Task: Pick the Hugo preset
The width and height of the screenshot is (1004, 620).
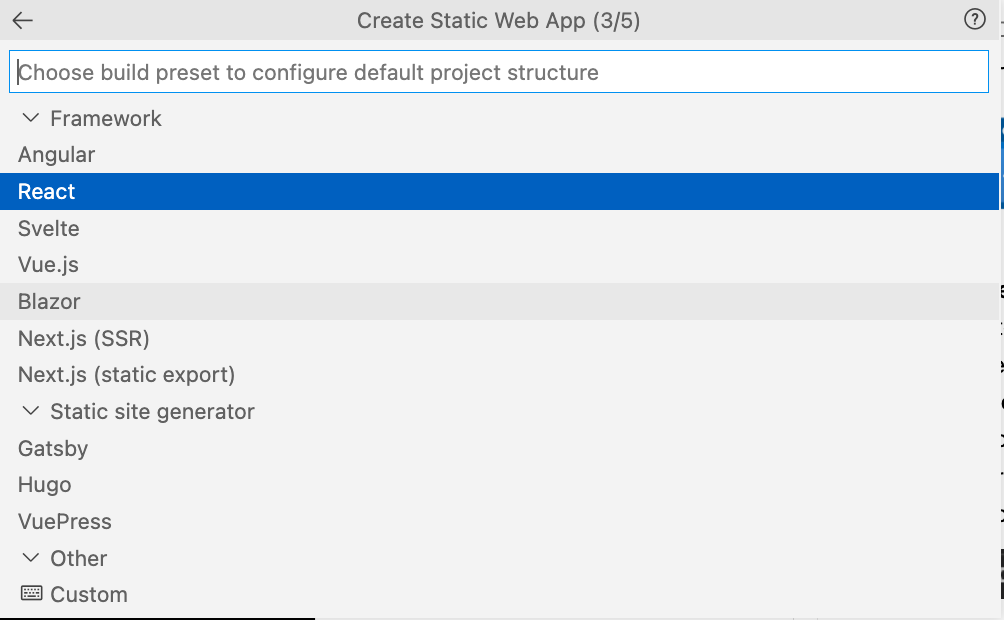Action: [45, 485]
